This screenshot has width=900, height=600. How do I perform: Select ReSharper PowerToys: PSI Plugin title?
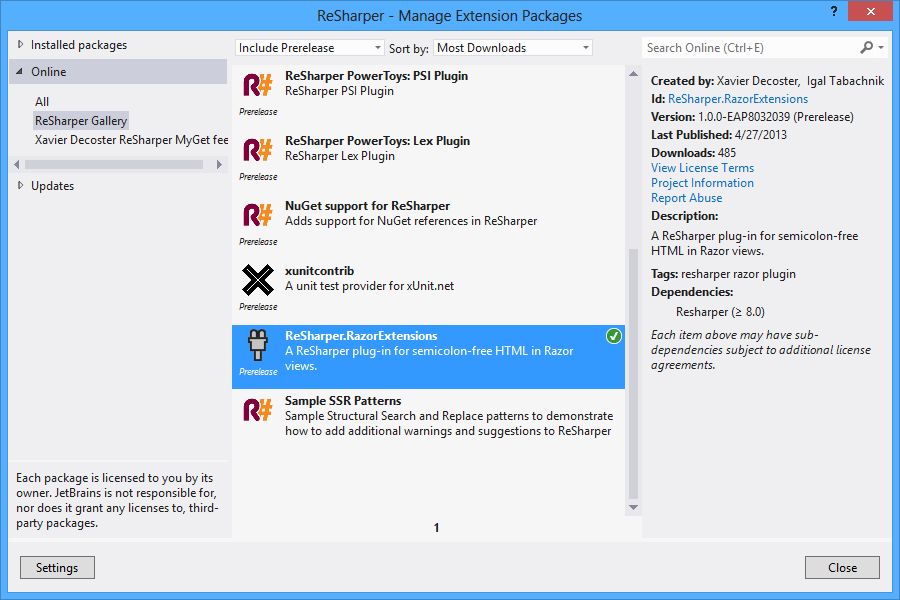coord(377,76)
